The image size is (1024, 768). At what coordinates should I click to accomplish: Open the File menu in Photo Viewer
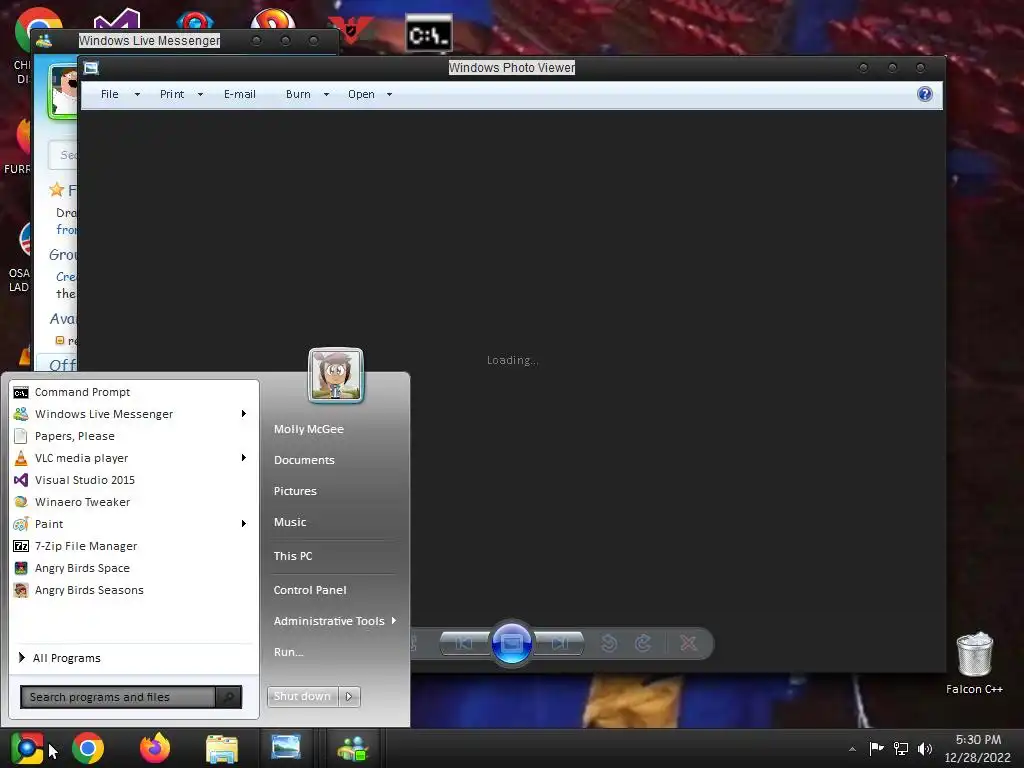tap(120, 94)
